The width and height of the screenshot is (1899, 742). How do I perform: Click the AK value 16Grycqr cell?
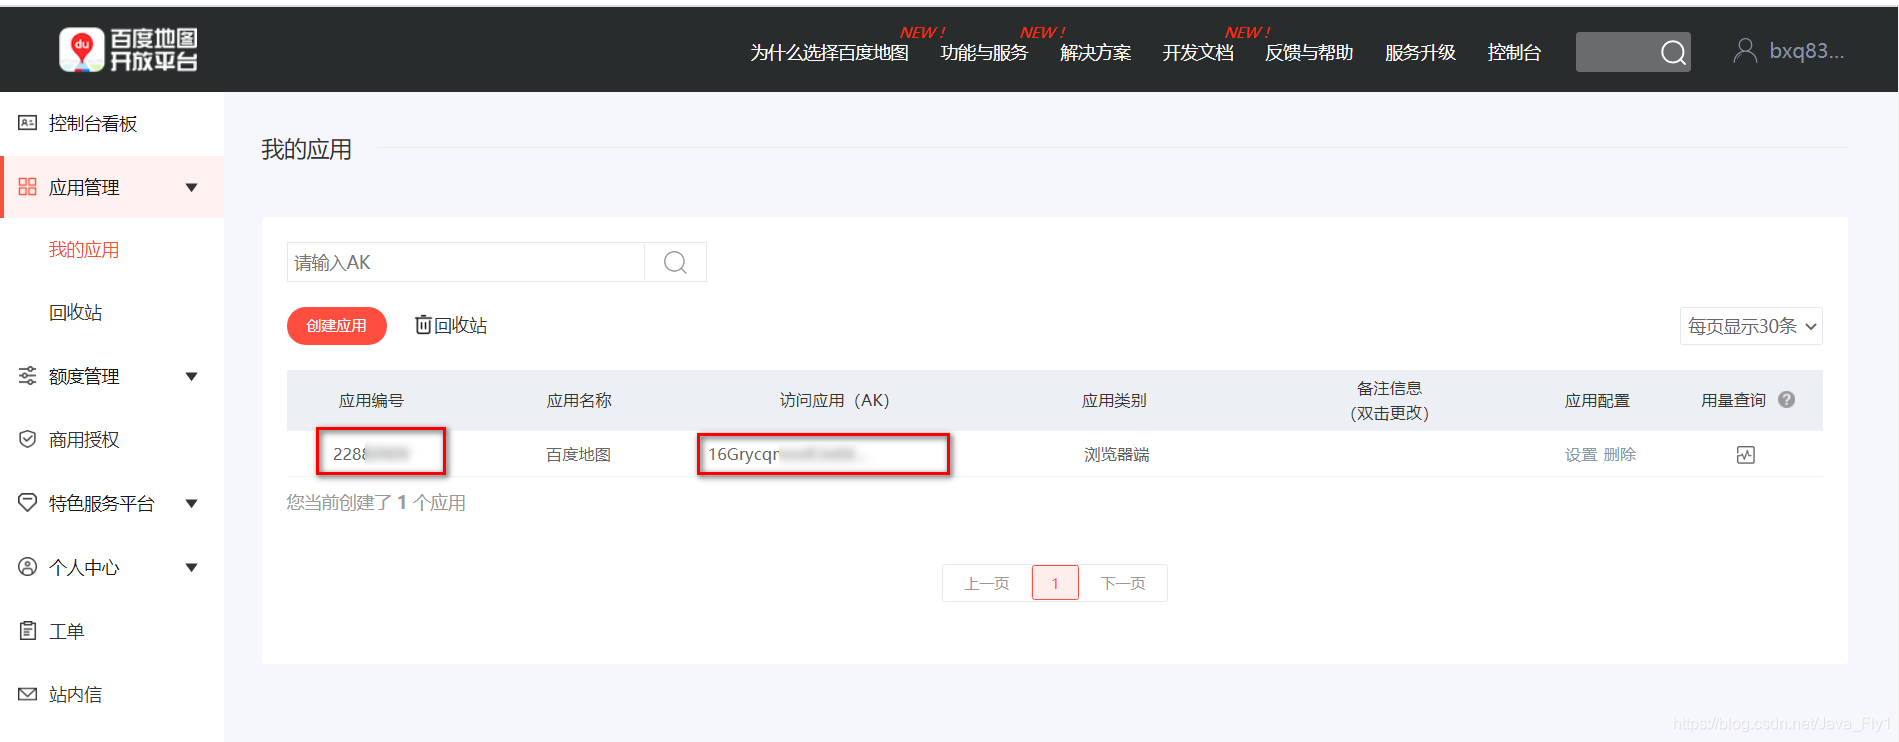823,454
